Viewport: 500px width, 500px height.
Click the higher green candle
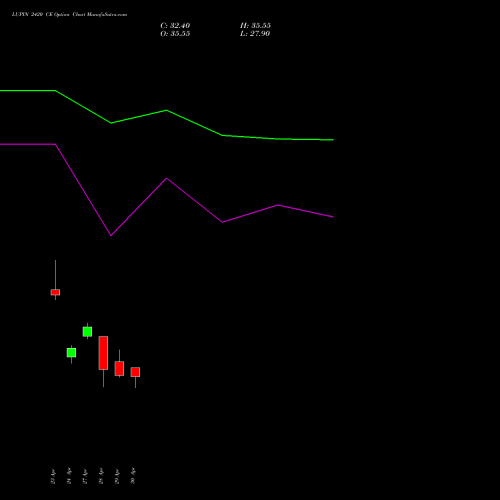(87, 332)
